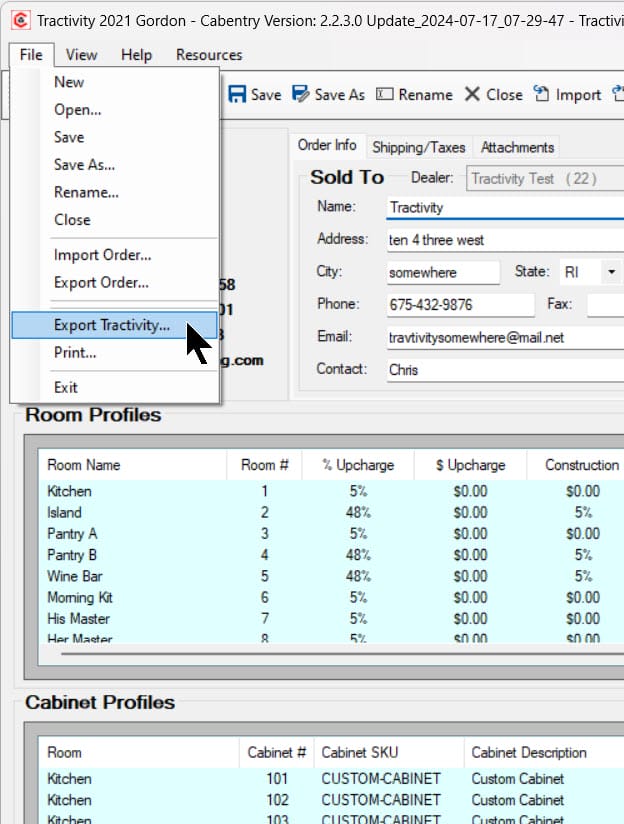The image size is (624, 824).
Task: Open the Dealer combo box
Action: 545,179
